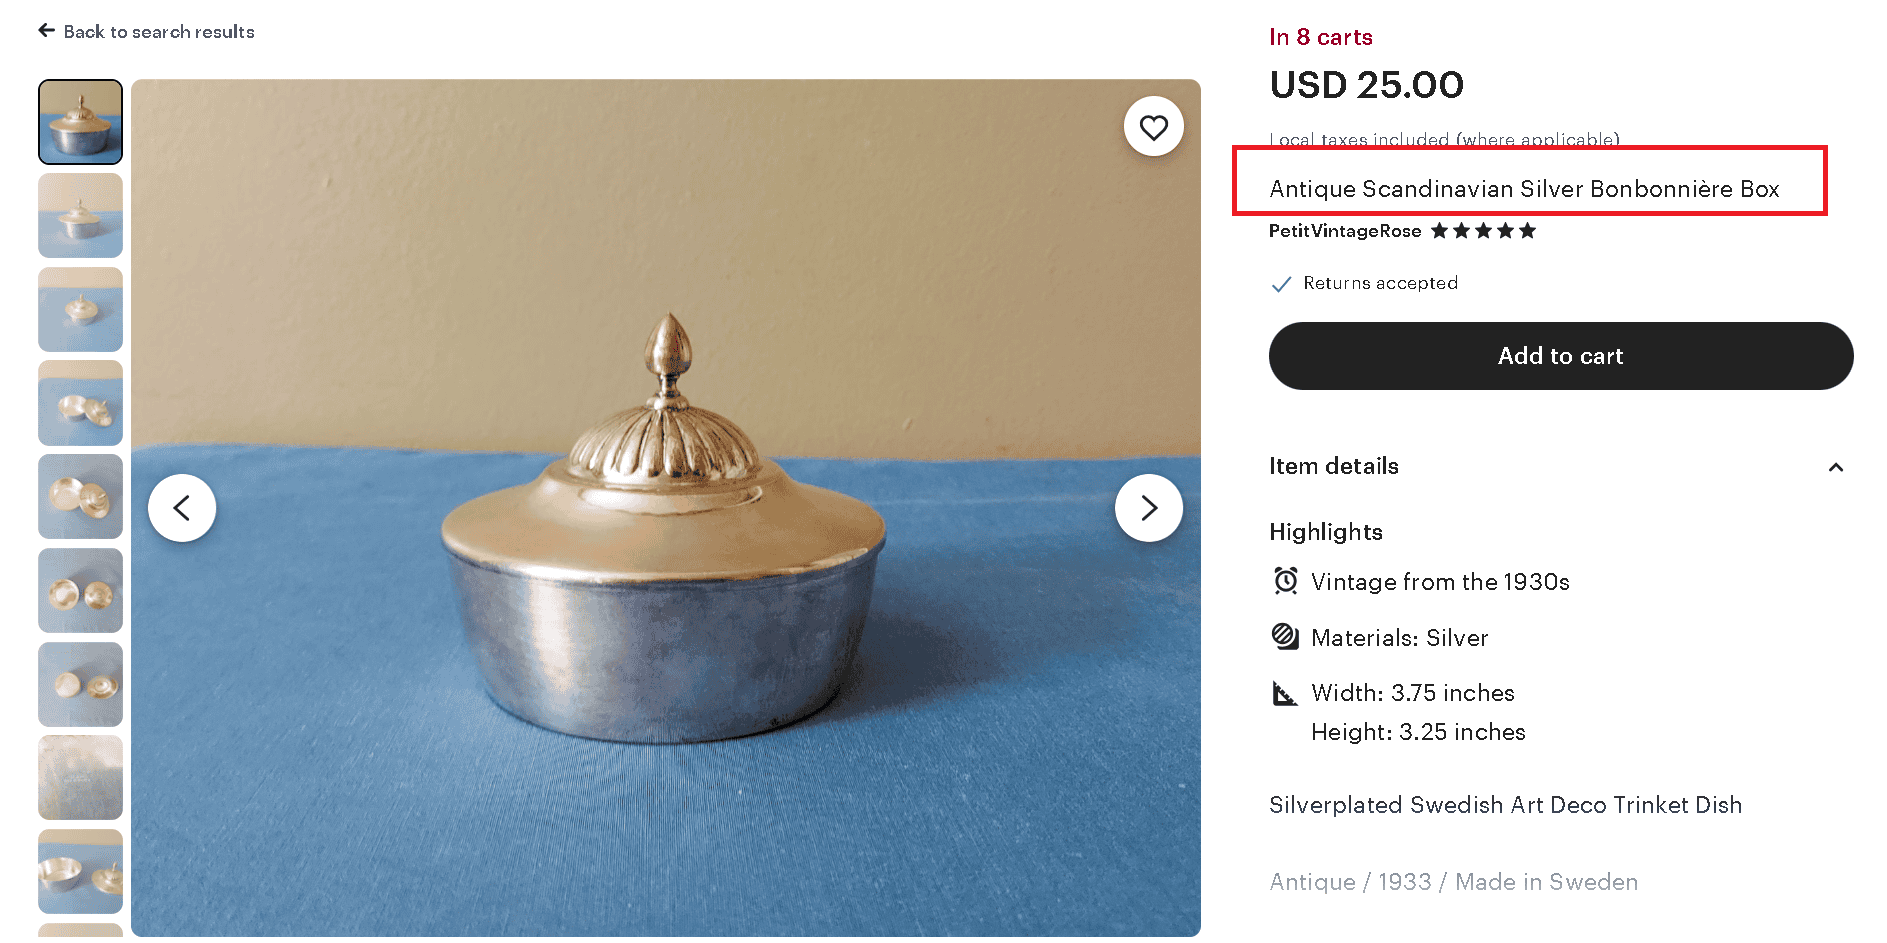The image size is (1887, 943).
Task: Open the fourth thumbnail with lid off
Action: pos(80,403)
